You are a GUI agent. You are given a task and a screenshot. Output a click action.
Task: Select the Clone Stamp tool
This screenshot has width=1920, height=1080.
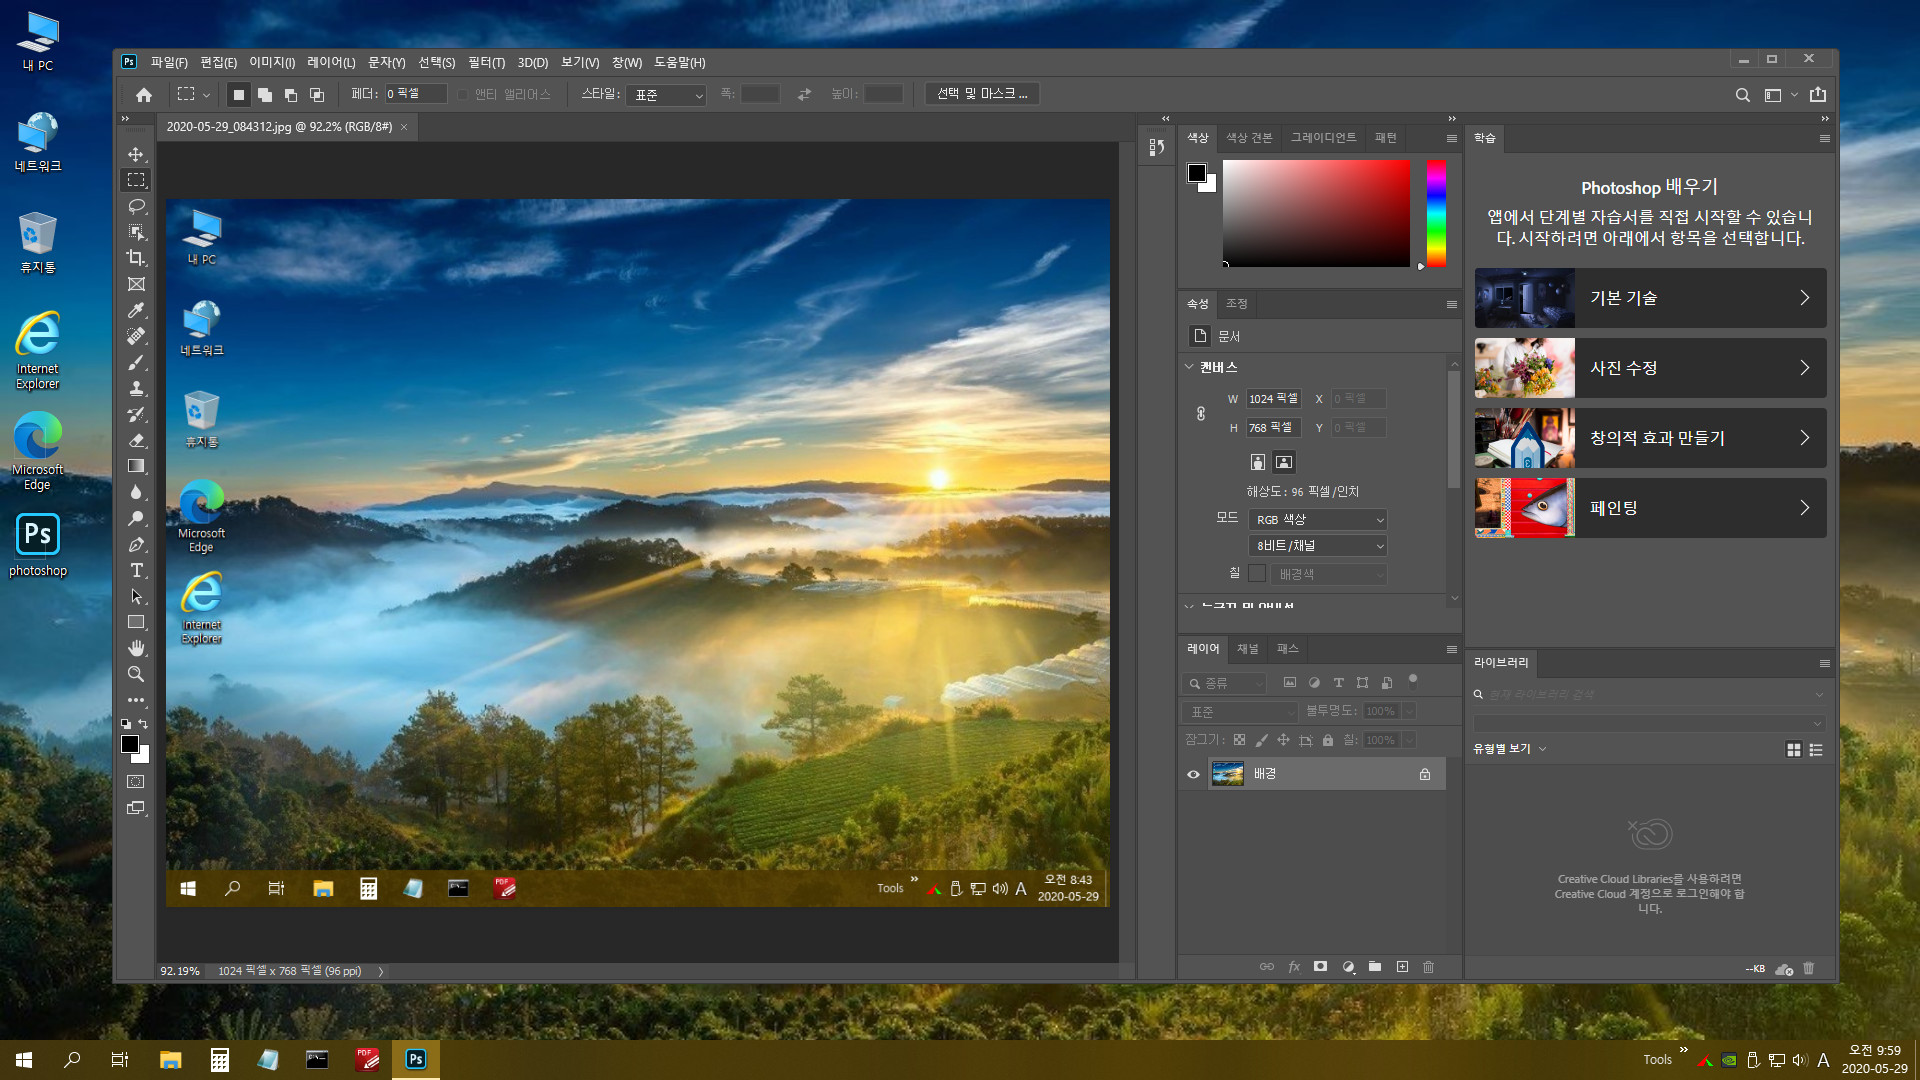click(136, 388)
